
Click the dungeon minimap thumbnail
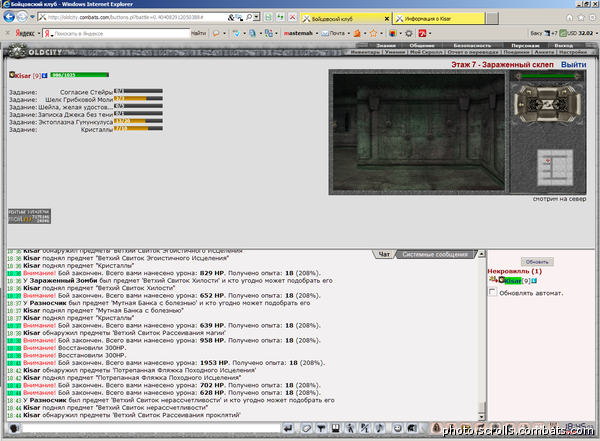tap(555, 168)
